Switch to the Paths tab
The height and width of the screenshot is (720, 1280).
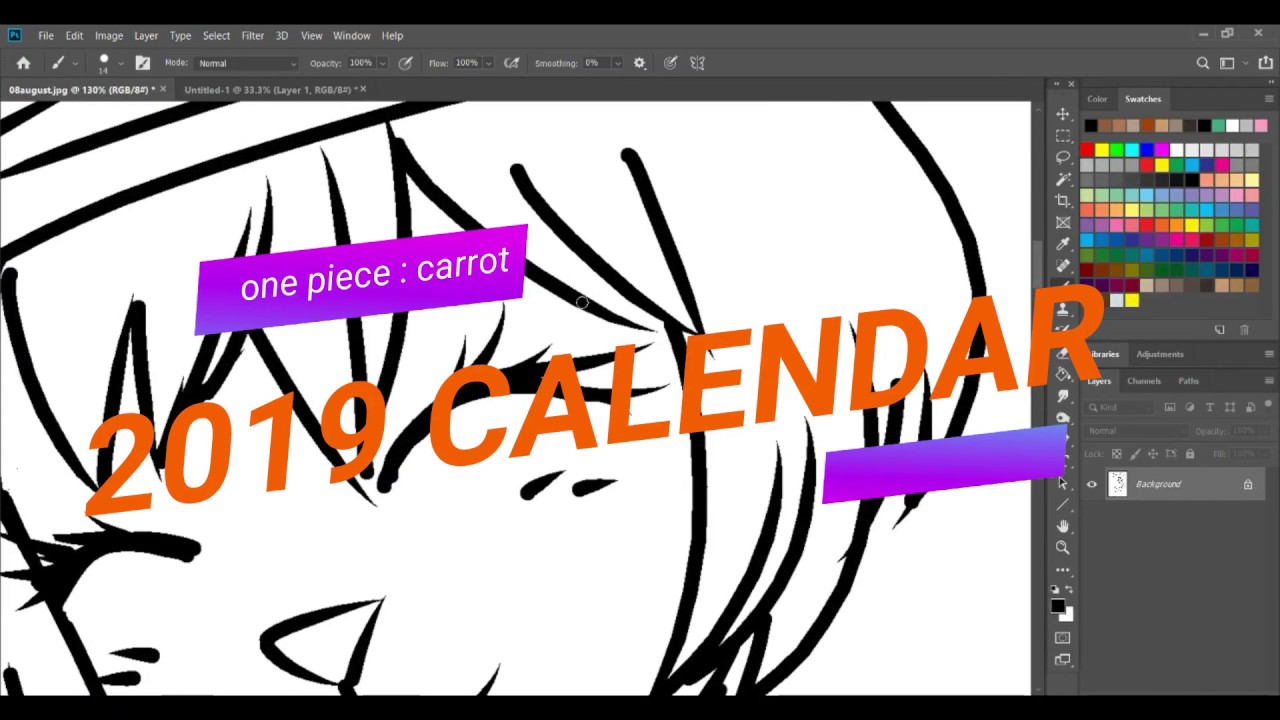[1188, 381]
